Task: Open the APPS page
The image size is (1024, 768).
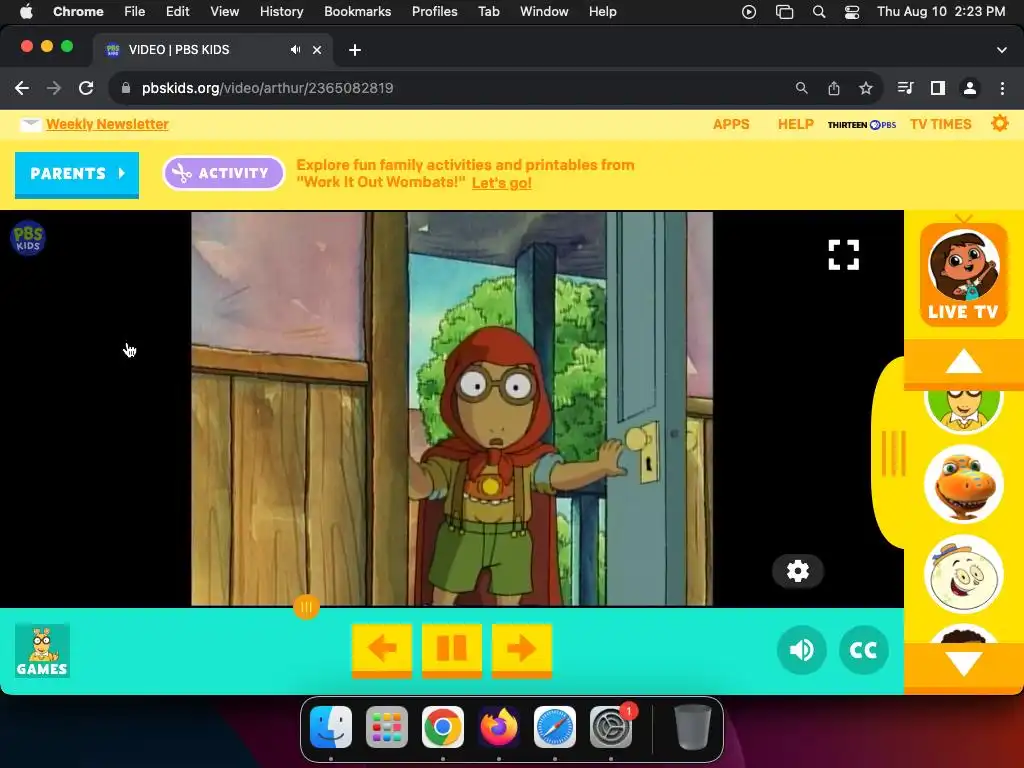Action: coord(731,124)
